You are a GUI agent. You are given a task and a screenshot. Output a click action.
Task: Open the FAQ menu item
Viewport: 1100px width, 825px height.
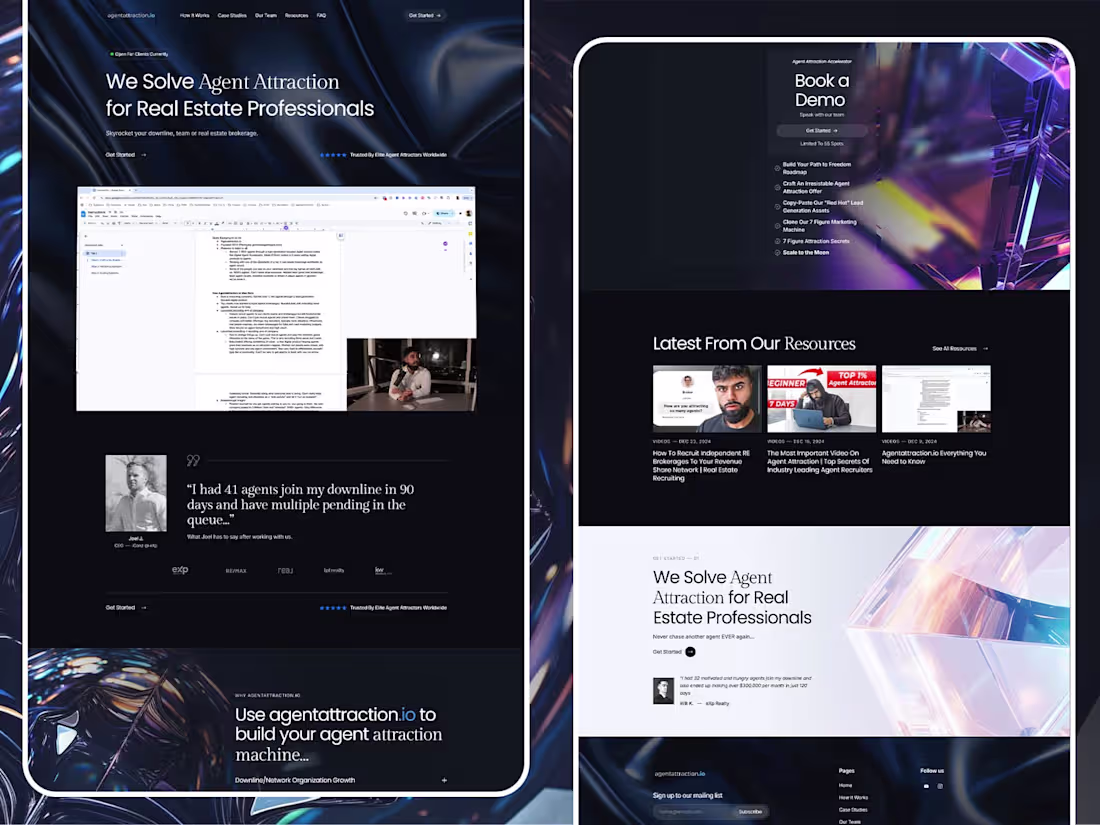click(x=321, y=15)
